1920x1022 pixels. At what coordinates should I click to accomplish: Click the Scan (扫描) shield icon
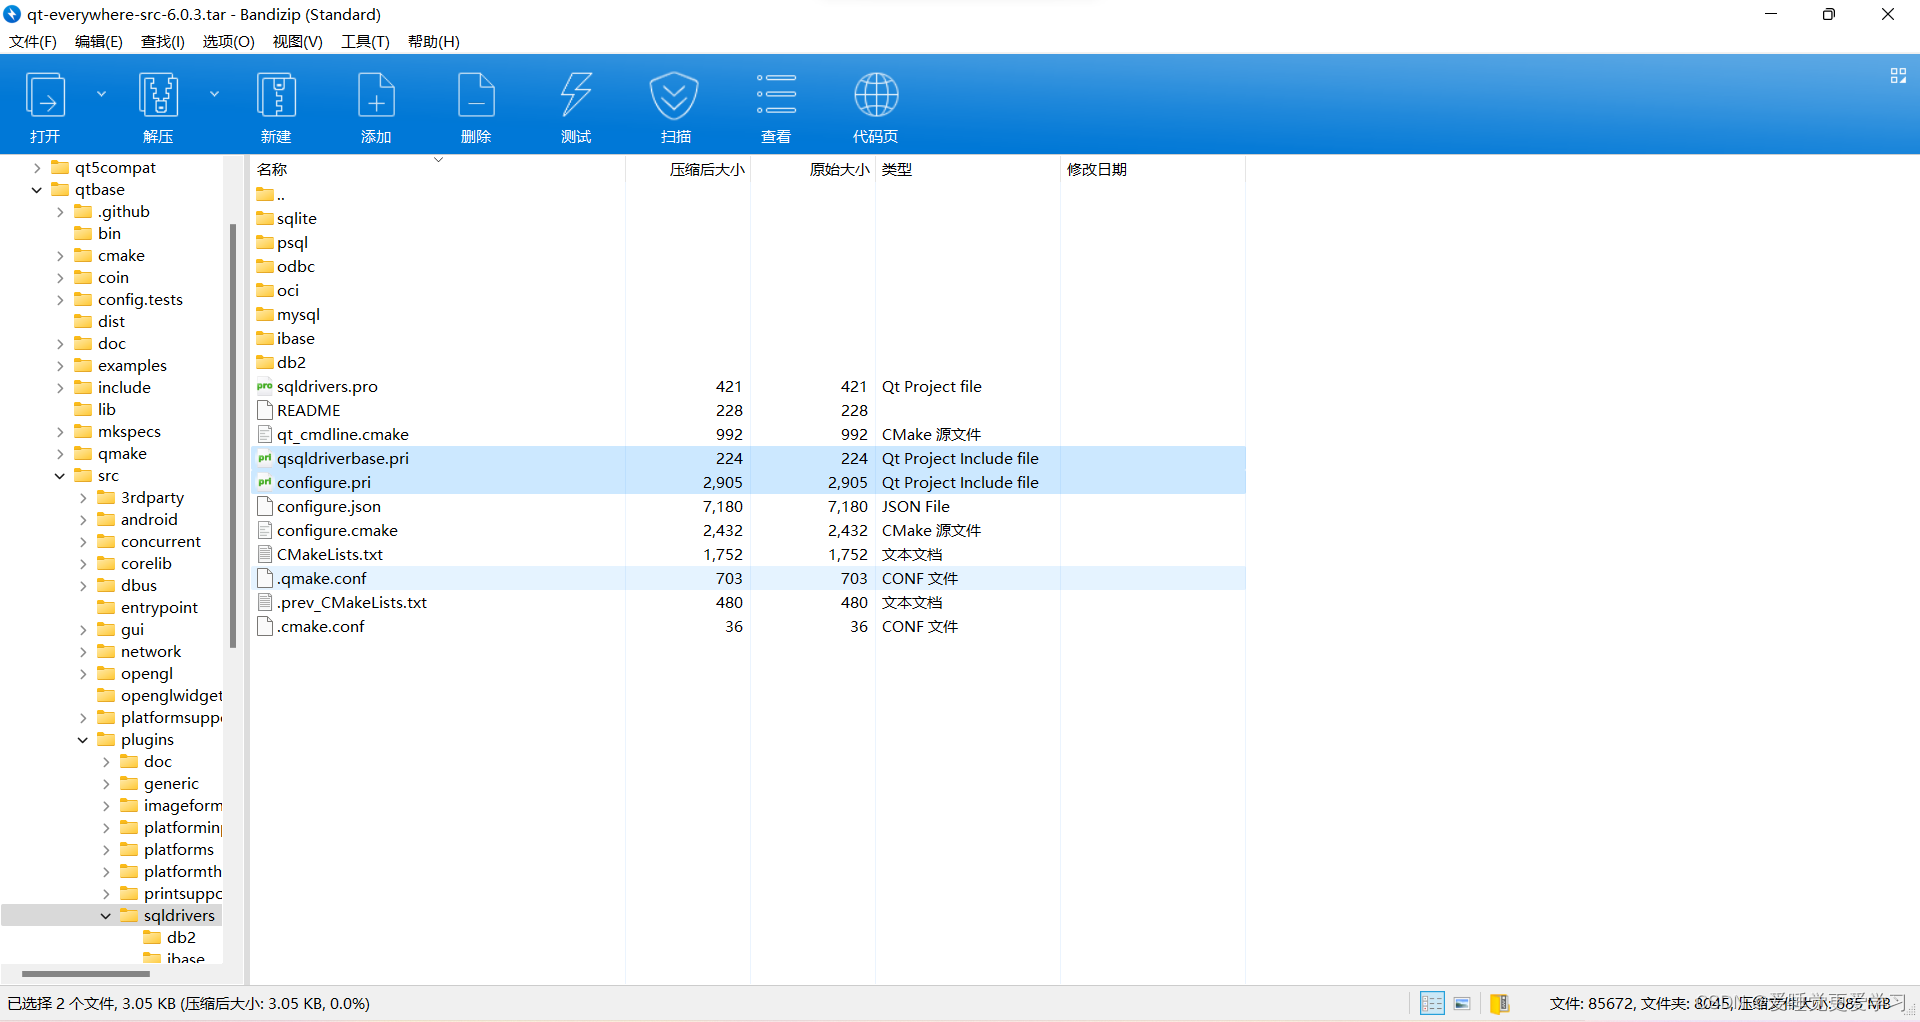pos(675,96)
